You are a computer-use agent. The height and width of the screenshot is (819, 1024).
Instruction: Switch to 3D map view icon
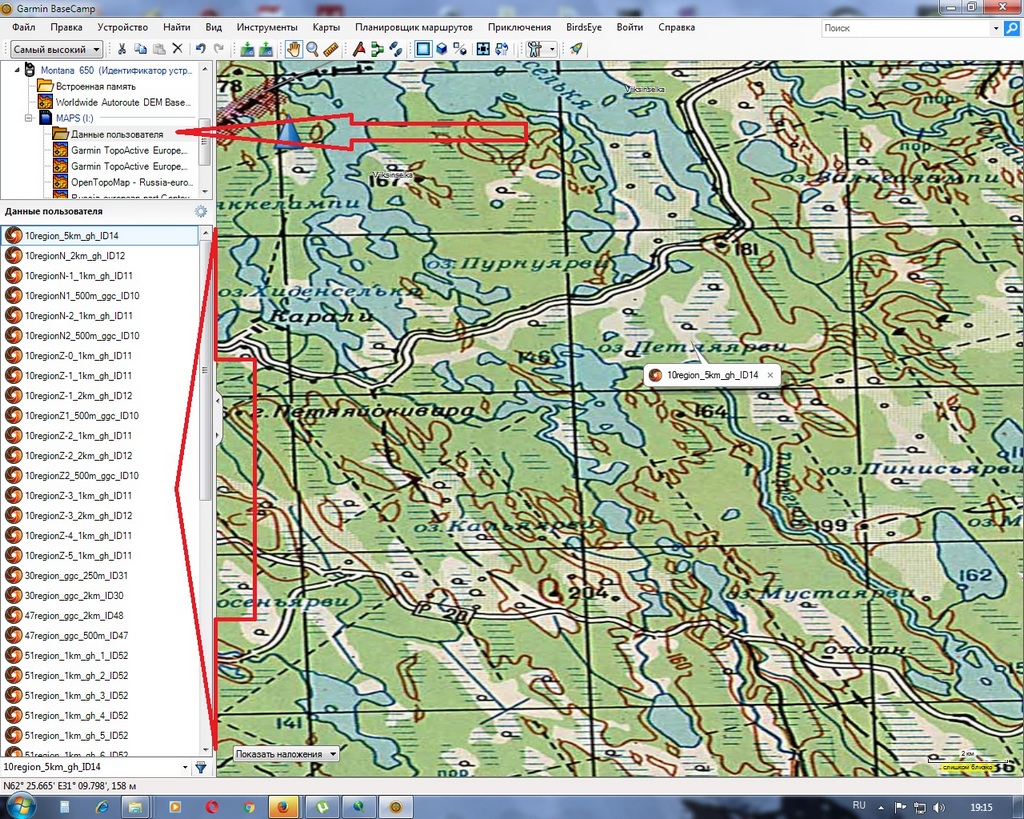(x=441, y=49)
